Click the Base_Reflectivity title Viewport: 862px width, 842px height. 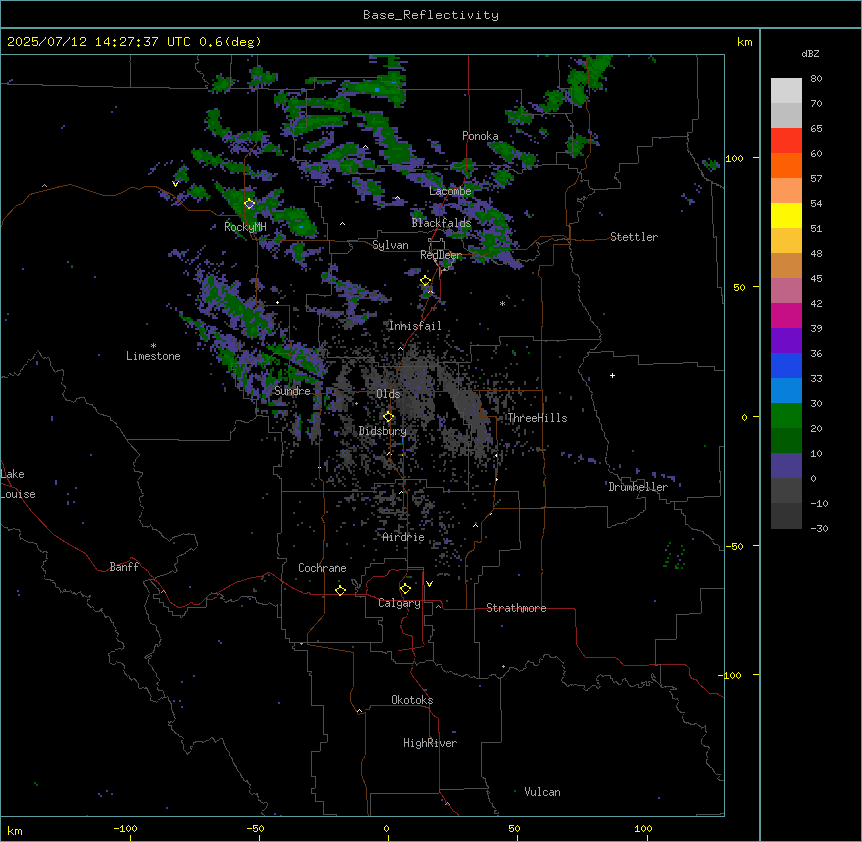pyautogui.click(x=431, y=15)
